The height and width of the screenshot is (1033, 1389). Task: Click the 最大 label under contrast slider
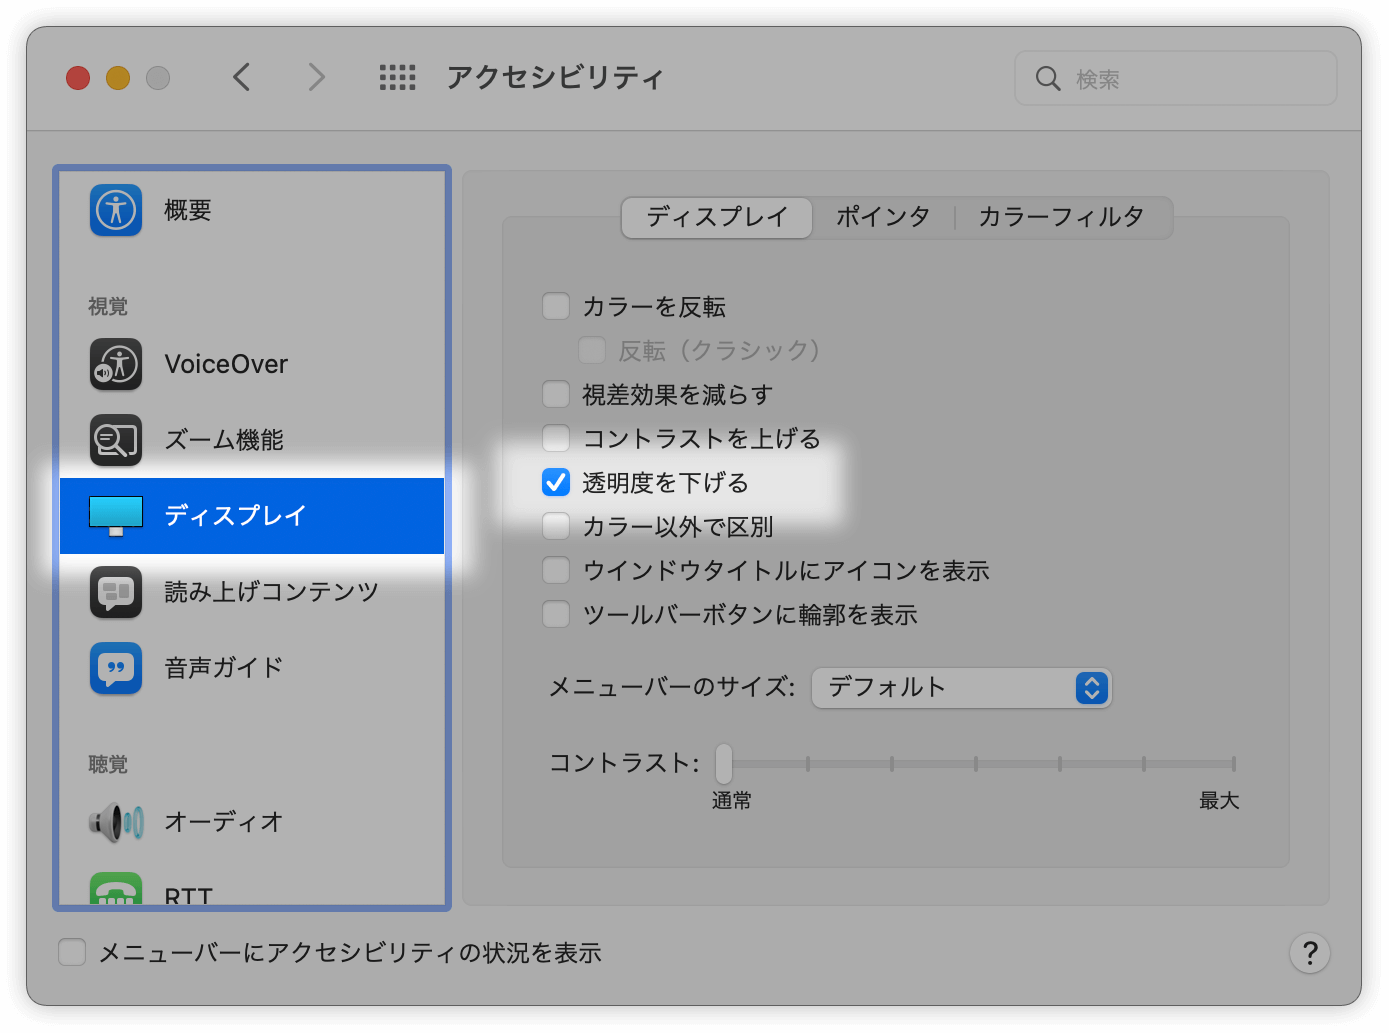click(x=1219, y=801)
